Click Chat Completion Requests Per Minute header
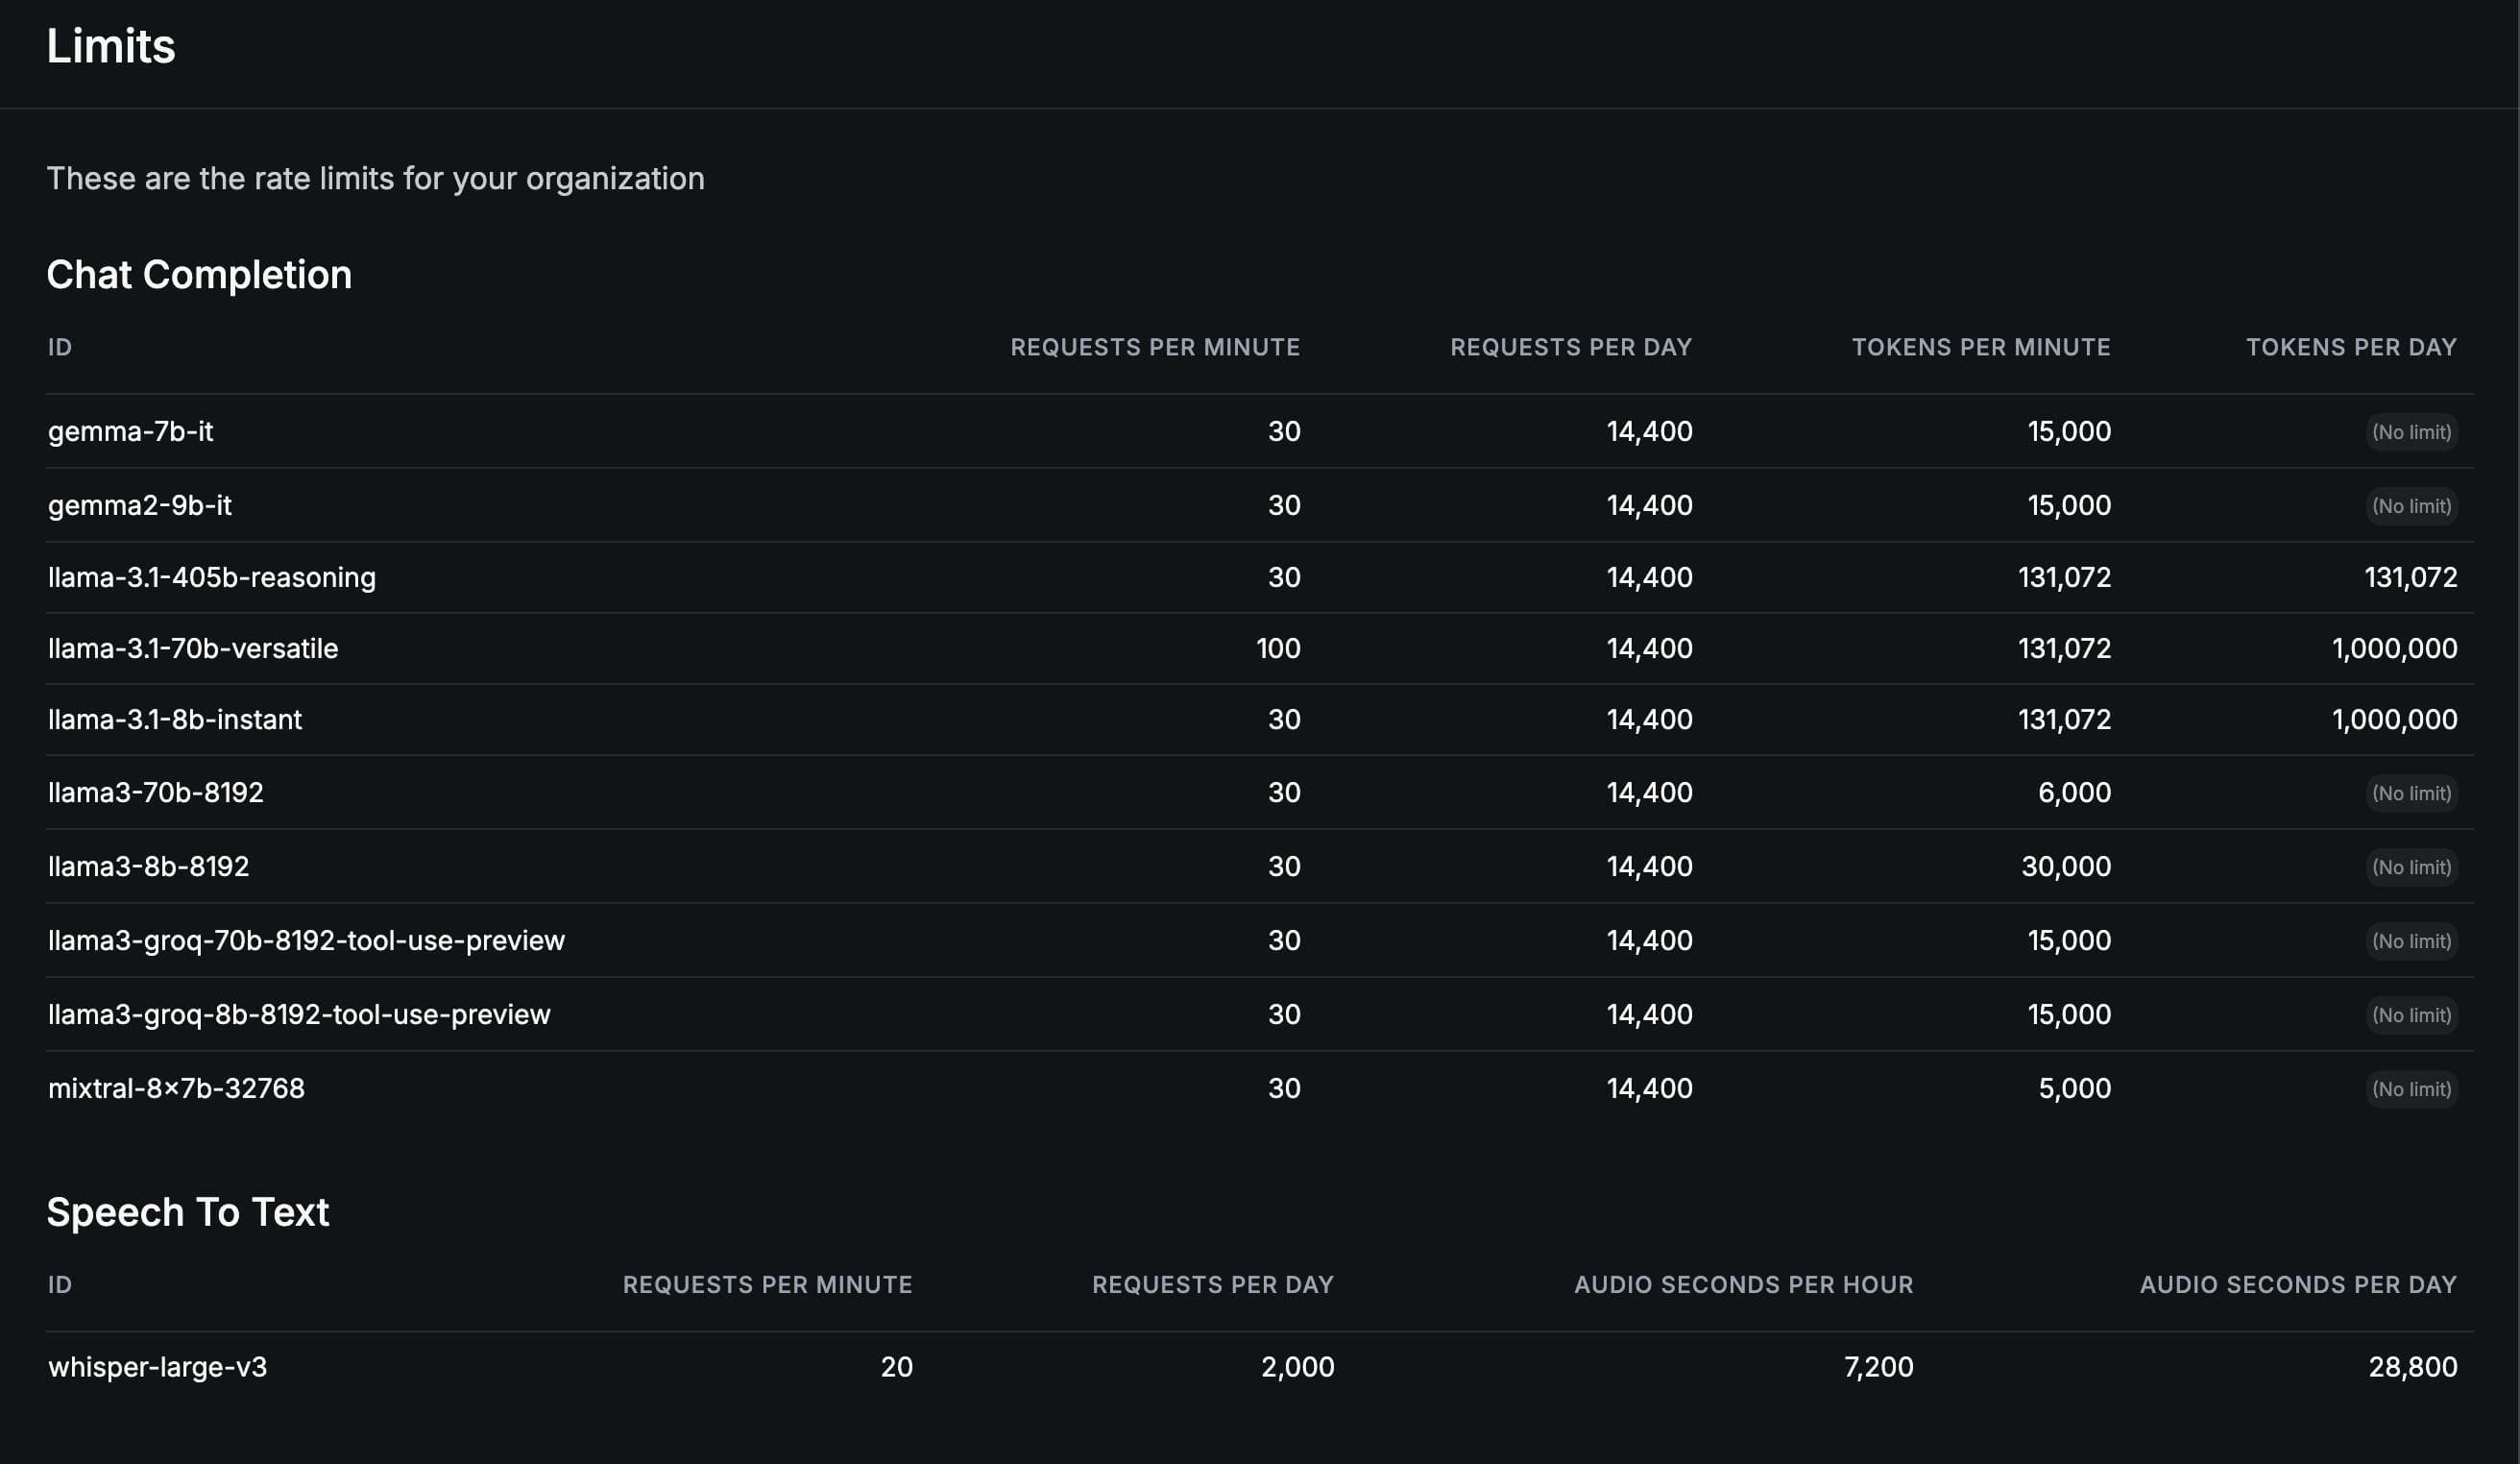The height and width of the screenshot is (1464, 2520). pos(1155,347)
